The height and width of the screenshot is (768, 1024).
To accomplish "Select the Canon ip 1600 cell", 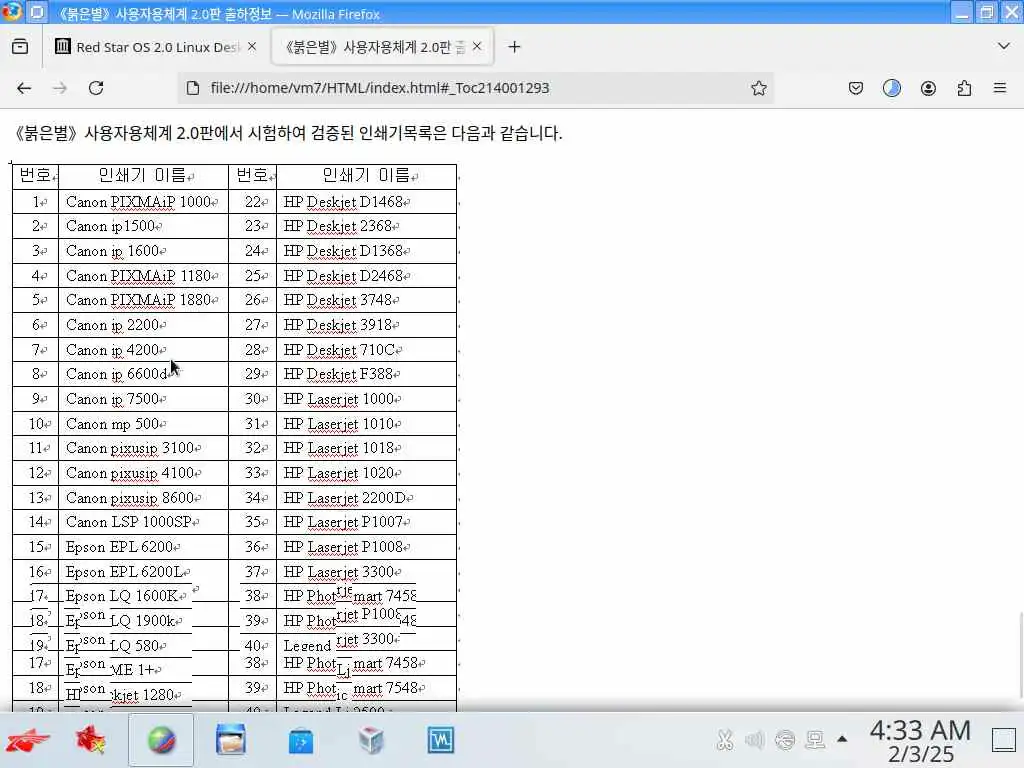I will (x=144, y=251).
